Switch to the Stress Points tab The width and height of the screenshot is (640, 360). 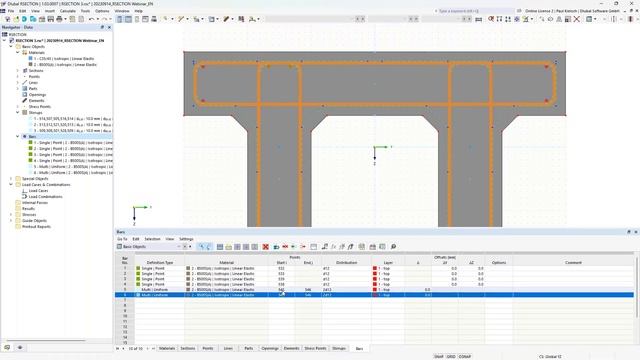(315, 348)
